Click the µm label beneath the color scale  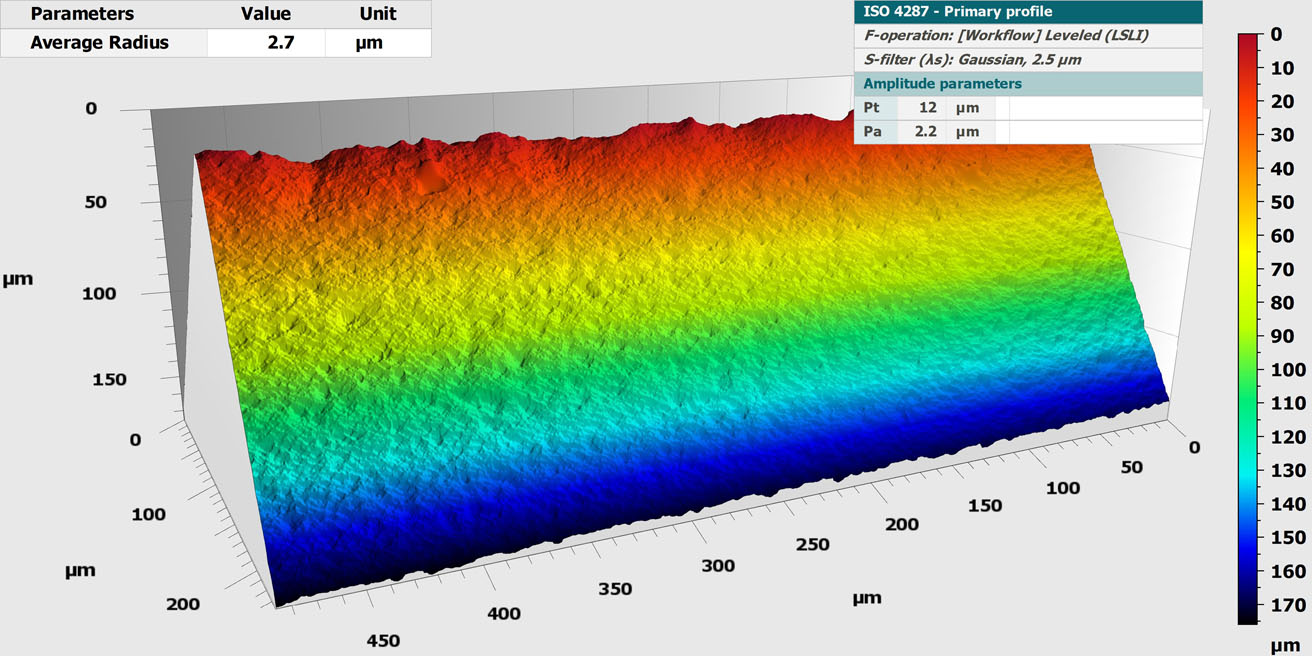(1283, 647)
